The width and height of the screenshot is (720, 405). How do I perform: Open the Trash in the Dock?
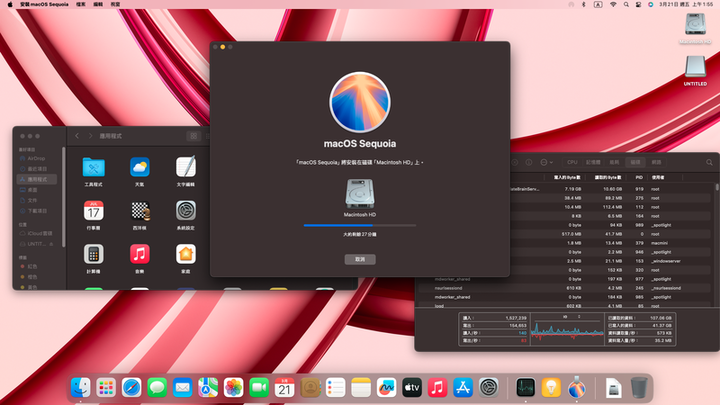pyautogui.click(x=639, y=388)
